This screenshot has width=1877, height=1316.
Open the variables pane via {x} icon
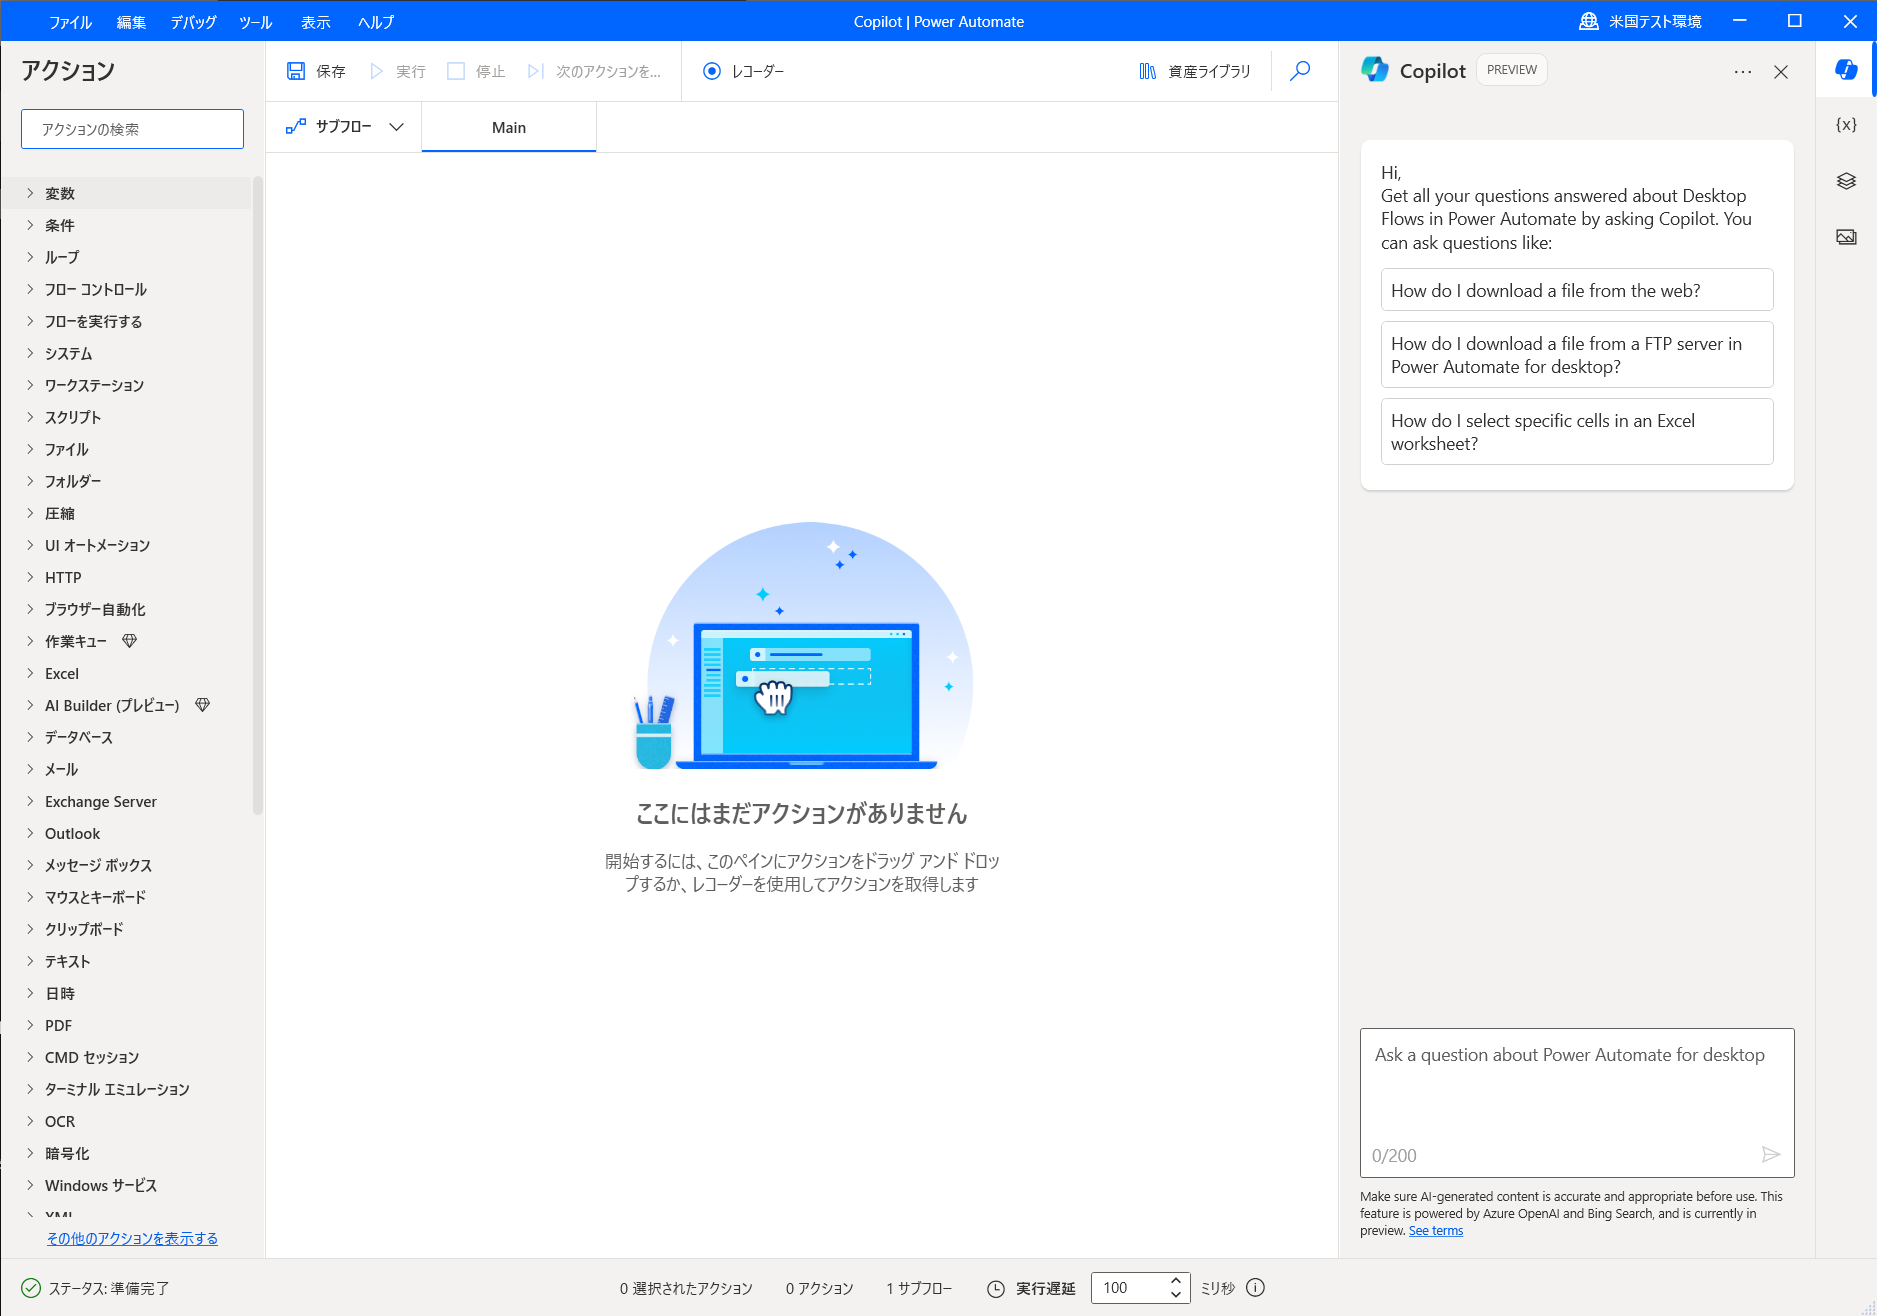pos(1845,123)
